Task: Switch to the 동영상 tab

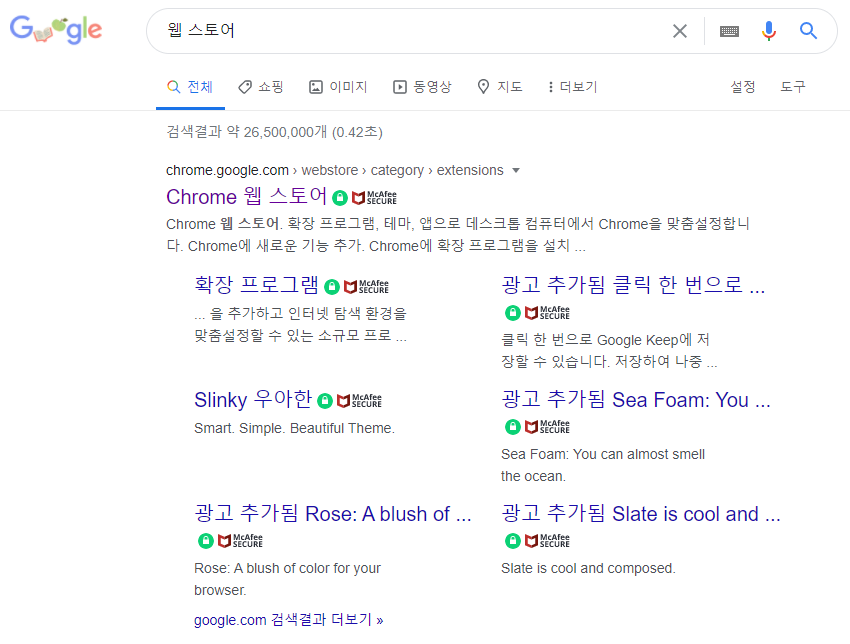Action: 422,87
